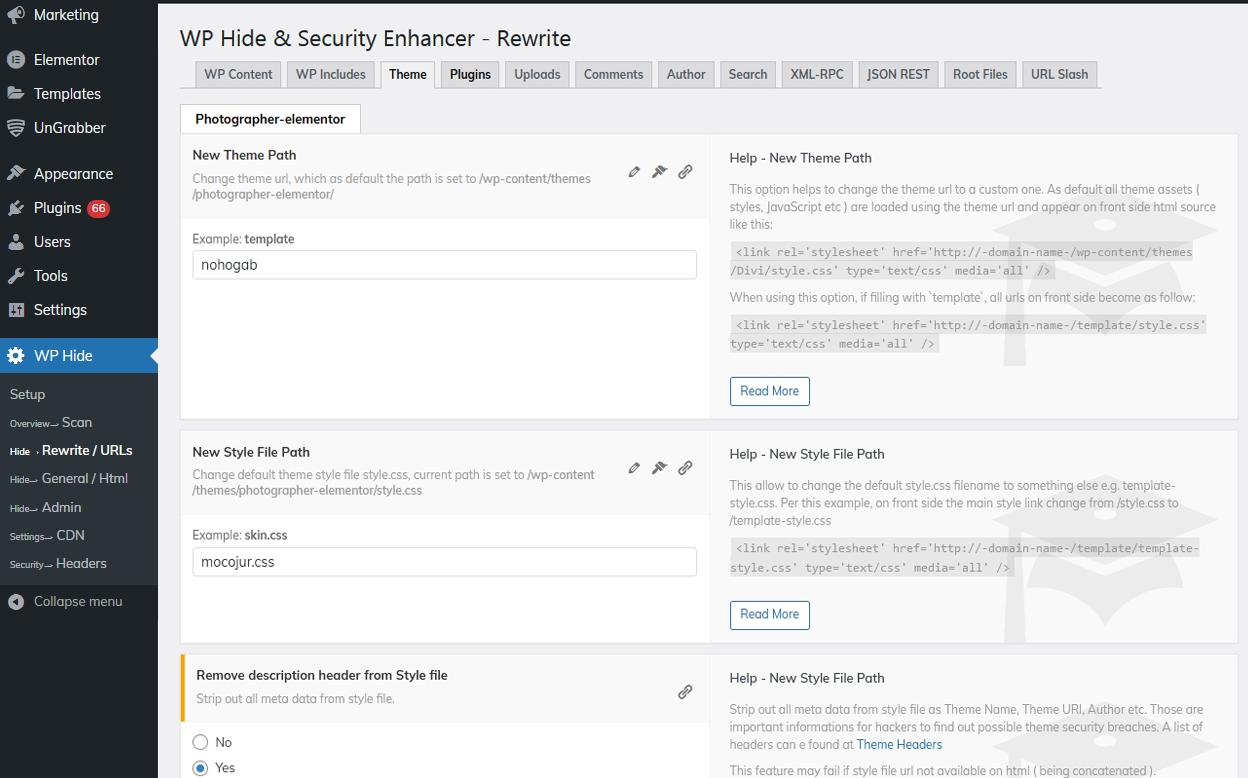Click the Templates folder icon
The width and height of the screenshot is (1248, 778).
[x=16, y=94]
